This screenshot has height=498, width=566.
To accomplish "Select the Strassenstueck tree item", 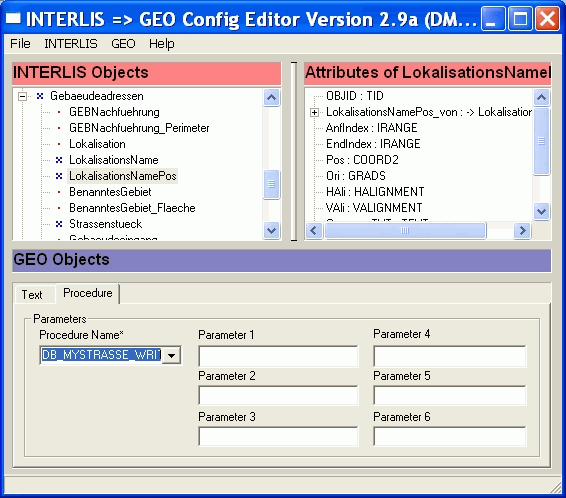I will click(106, 224).
